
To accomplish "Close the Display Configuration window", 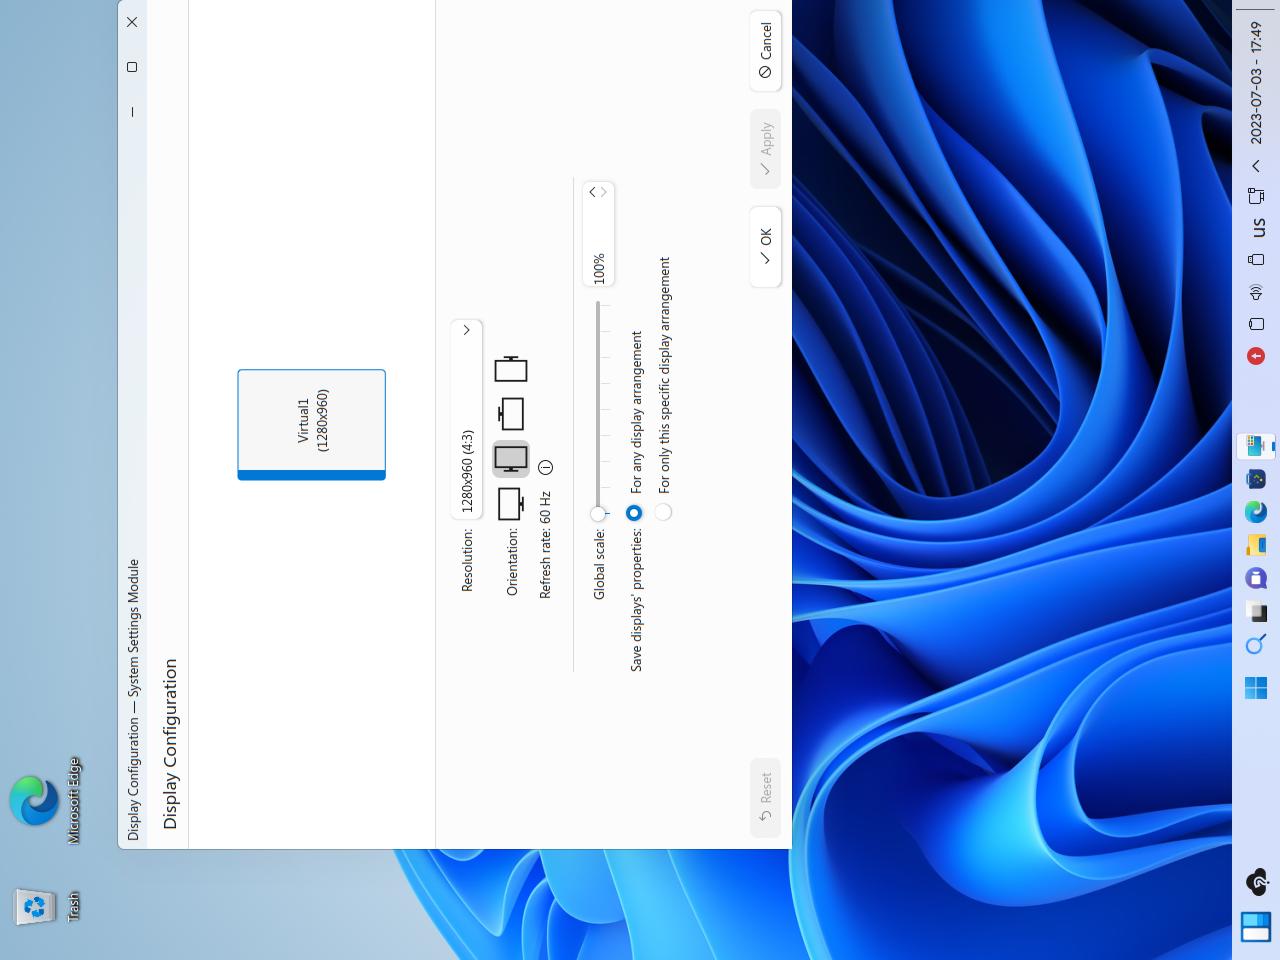I will 132,22.
